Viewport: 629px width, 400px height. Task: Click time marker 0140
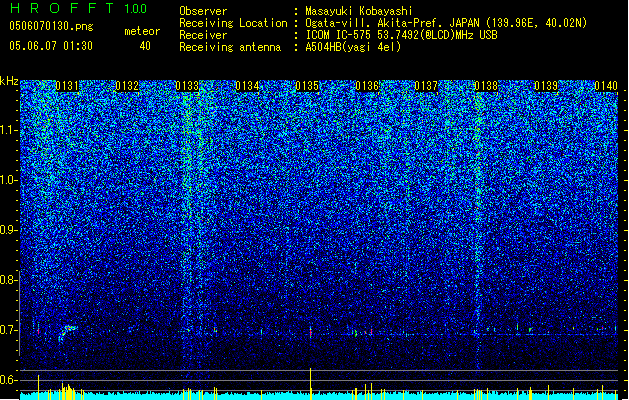(606, 86)
